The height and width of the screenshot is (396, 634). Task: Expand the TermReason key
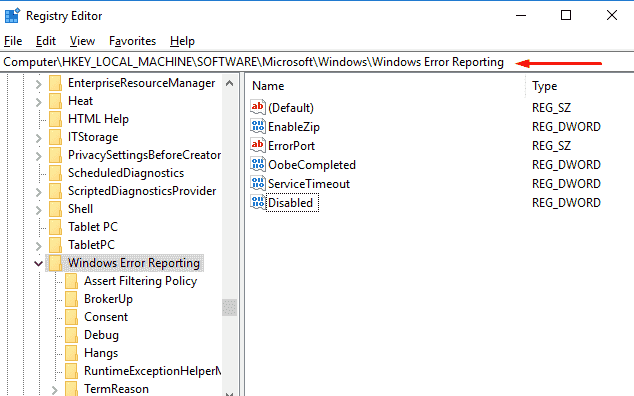[55, 390]
